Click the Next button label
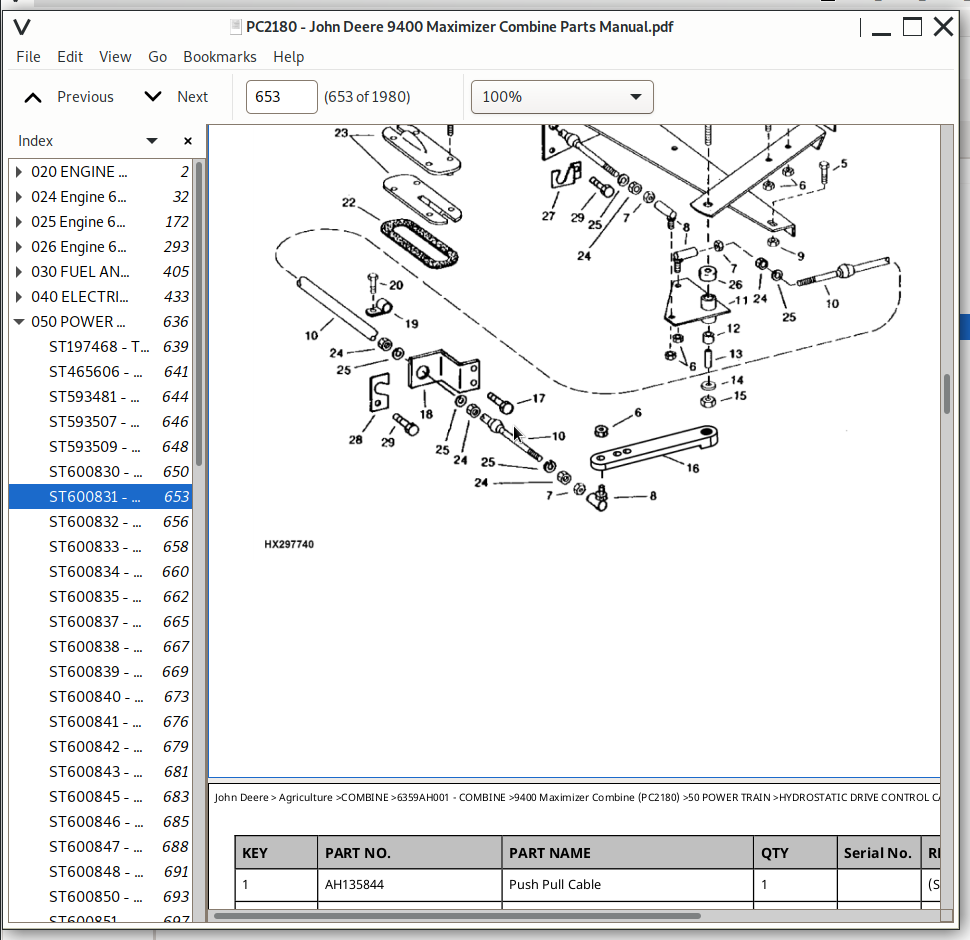The height and width of the screenshot is (940, 970). (x=192, y=97)
